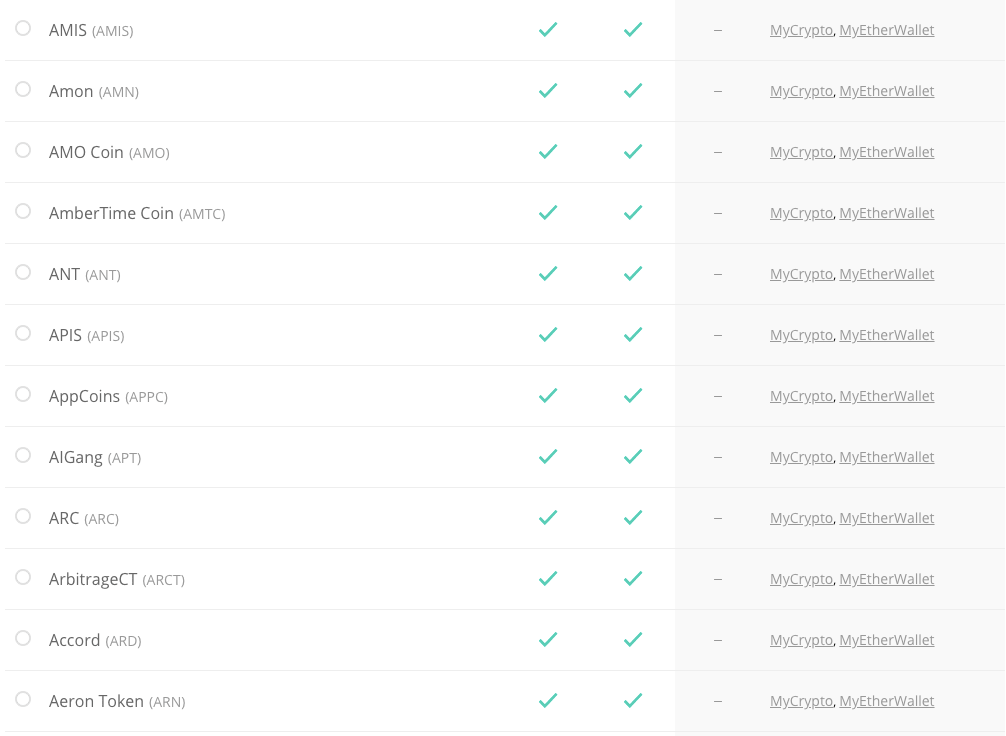
Task: Select the Amon (AMN) radio button
Action: tap(23, 89)
